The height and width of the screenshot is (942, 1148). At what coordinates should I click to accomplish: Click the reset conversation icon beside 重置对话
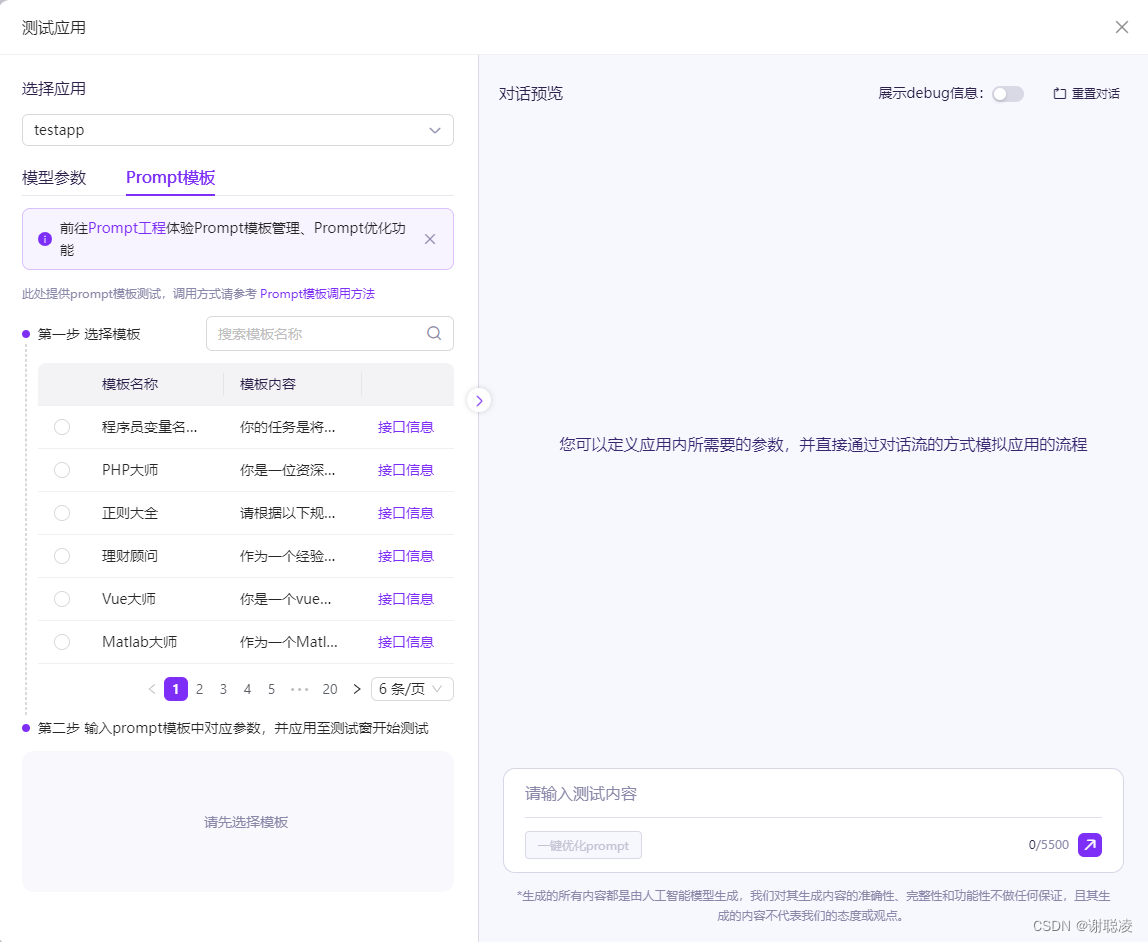click(x=1062, y=93)
